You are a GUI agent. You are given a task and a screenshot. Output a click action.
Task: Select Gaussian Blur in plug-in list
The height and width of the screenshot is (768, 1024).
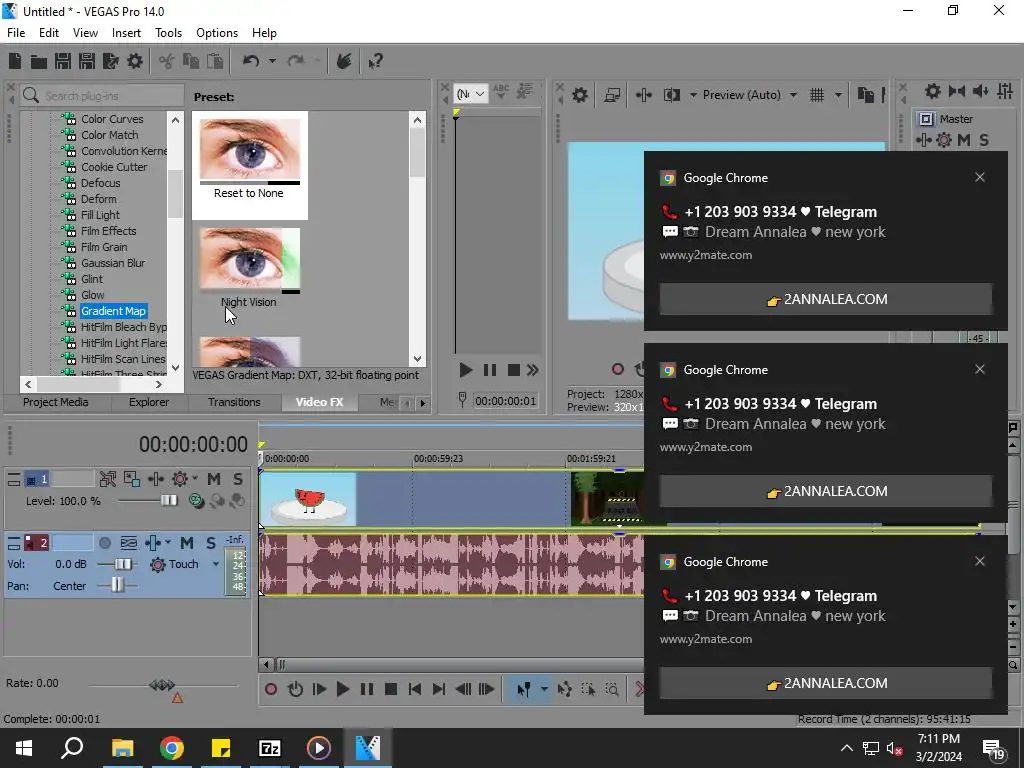click(x=113, y=263)
